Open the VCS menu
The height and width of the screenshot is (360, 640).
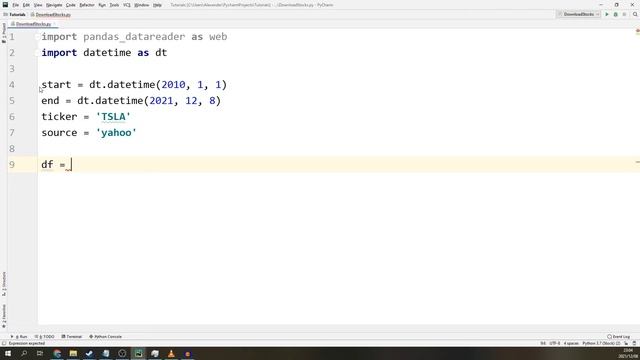coord(127,5)
